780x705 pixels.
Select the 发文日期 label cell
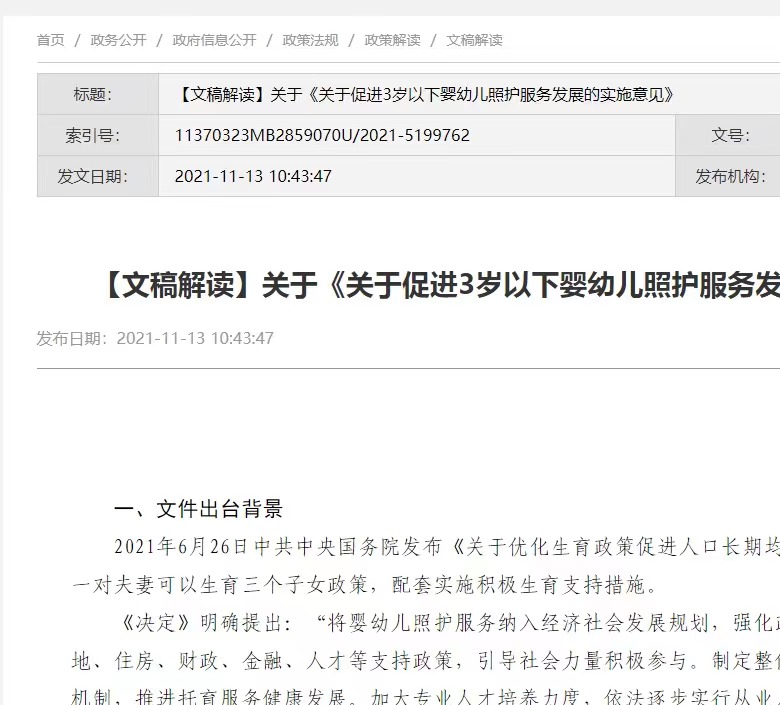point(97,176)
